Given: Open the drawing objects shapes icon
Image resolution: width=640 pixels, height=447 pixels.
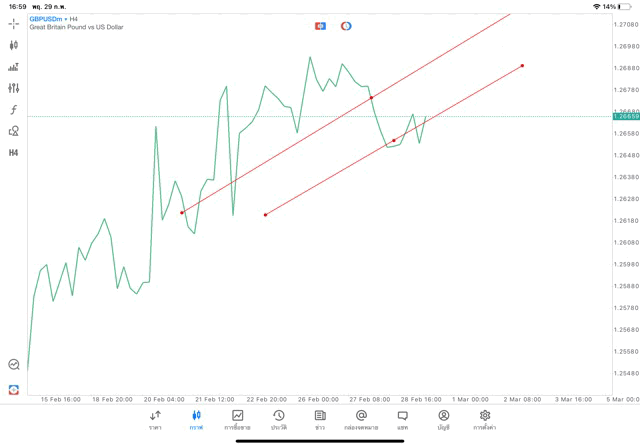Looking at the screenshot, I should pos(13,131).
